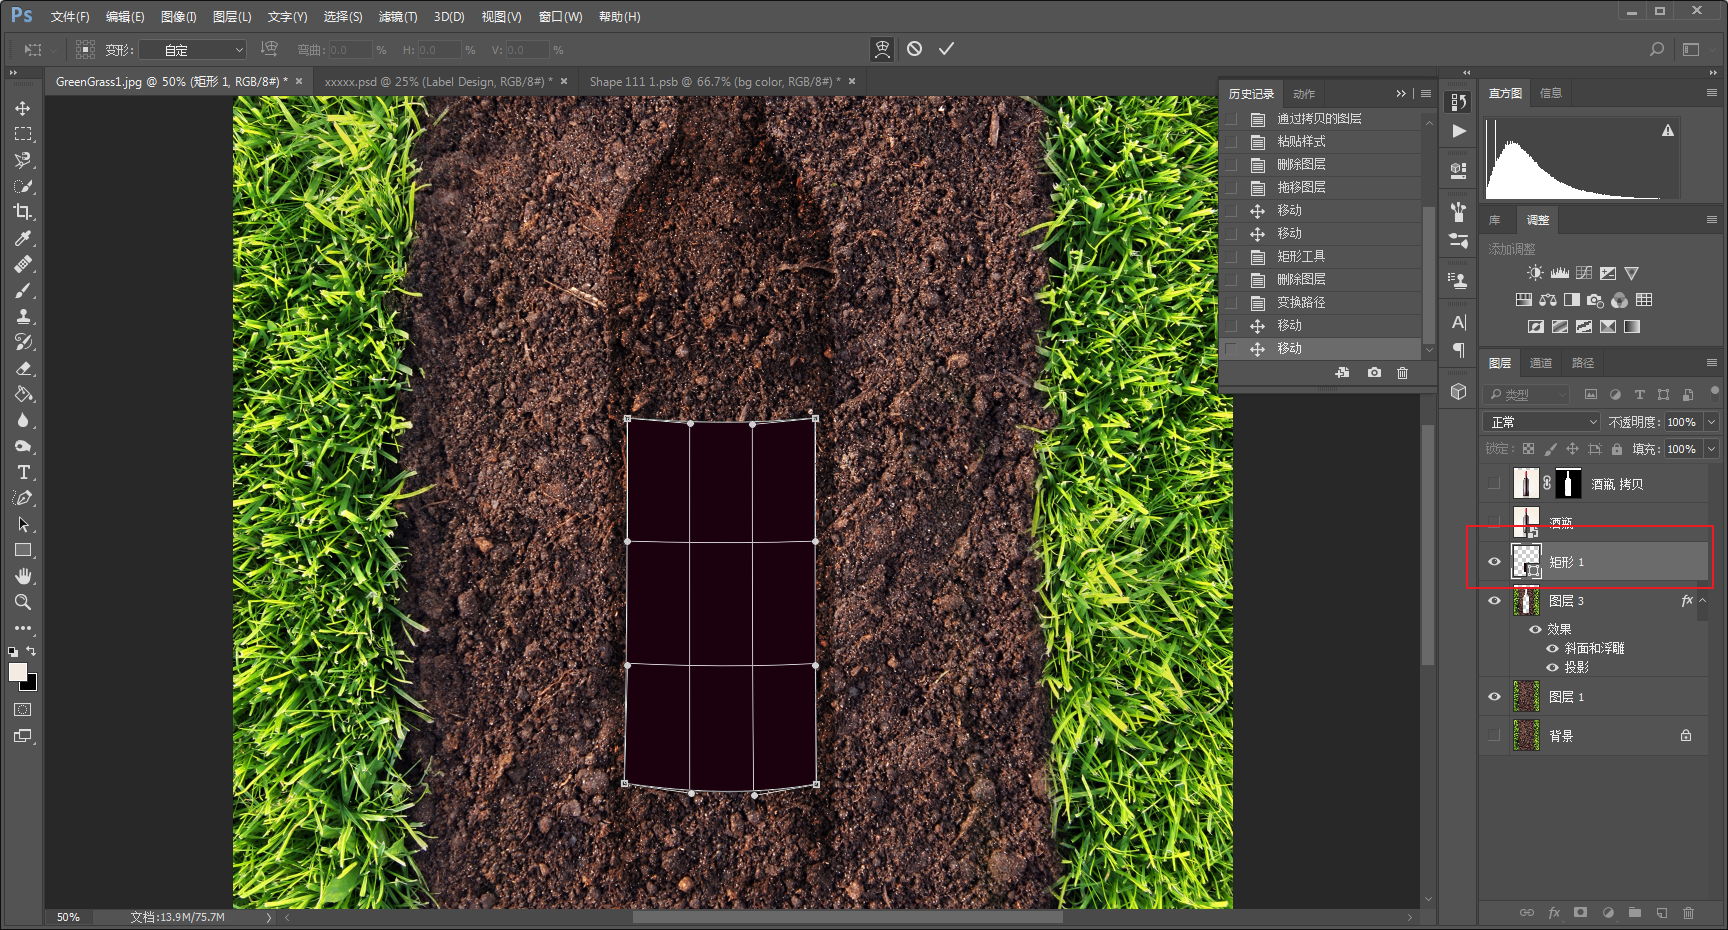The width and height of the screenshot is (1728, 930).
Task: Select the 变换路径 history state
Action: click(x=1322, y=302)
